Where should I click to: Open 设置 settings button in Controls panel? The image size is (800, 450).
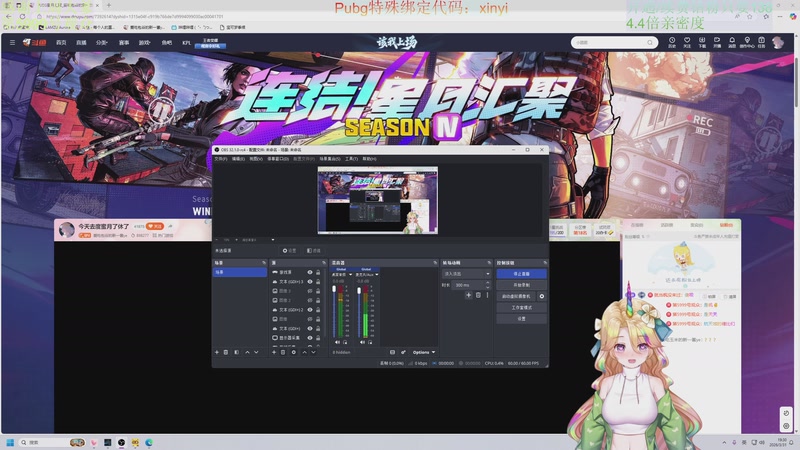click(521, 319)
